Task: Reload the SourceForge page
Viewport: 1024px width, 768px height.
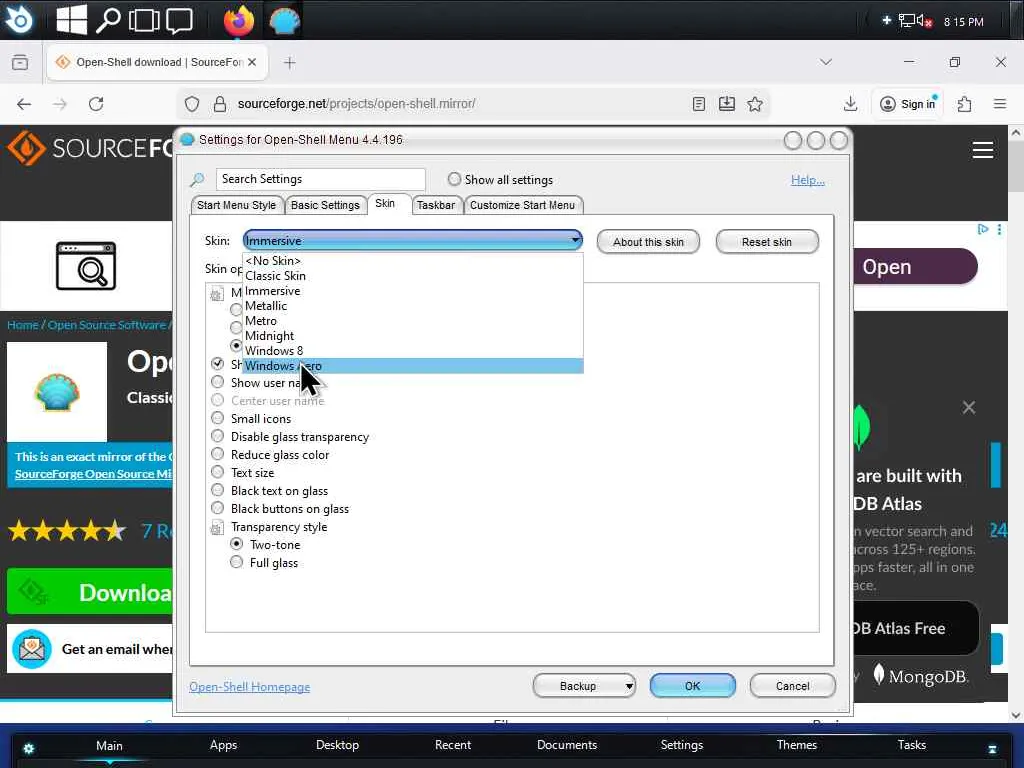Action: click(x=96, y=104)
